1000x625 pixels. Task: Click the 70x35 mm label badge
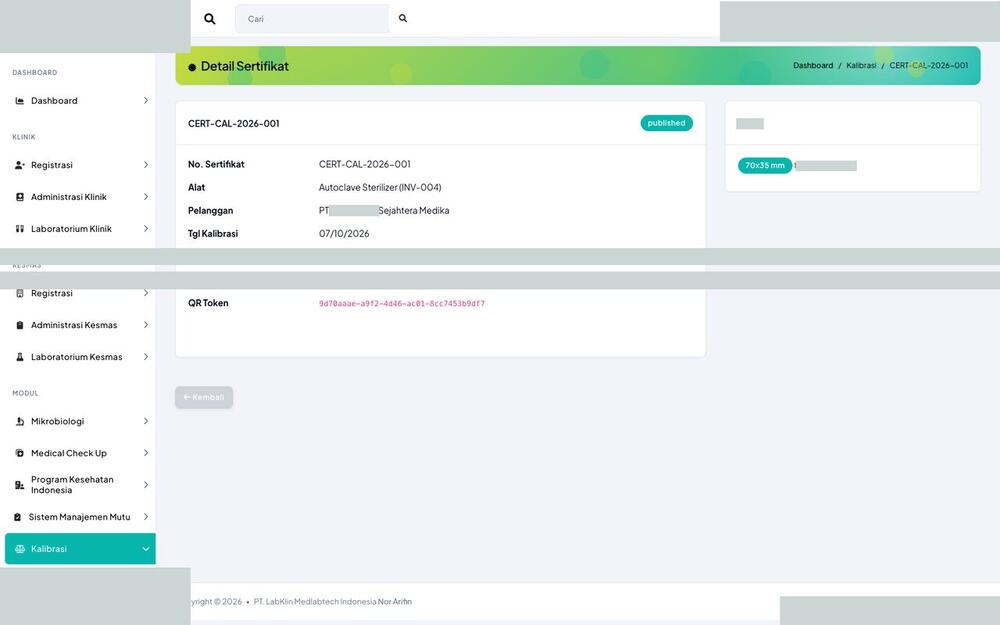[x=765, y=166]
